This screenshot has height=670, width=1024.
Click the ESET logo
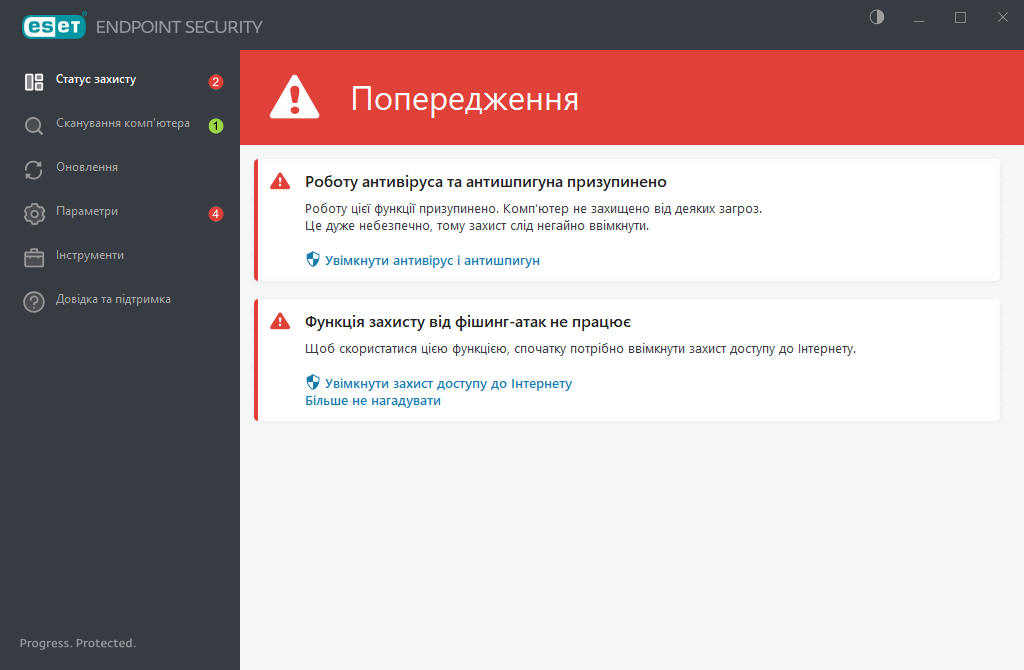[x=53, y=25]
